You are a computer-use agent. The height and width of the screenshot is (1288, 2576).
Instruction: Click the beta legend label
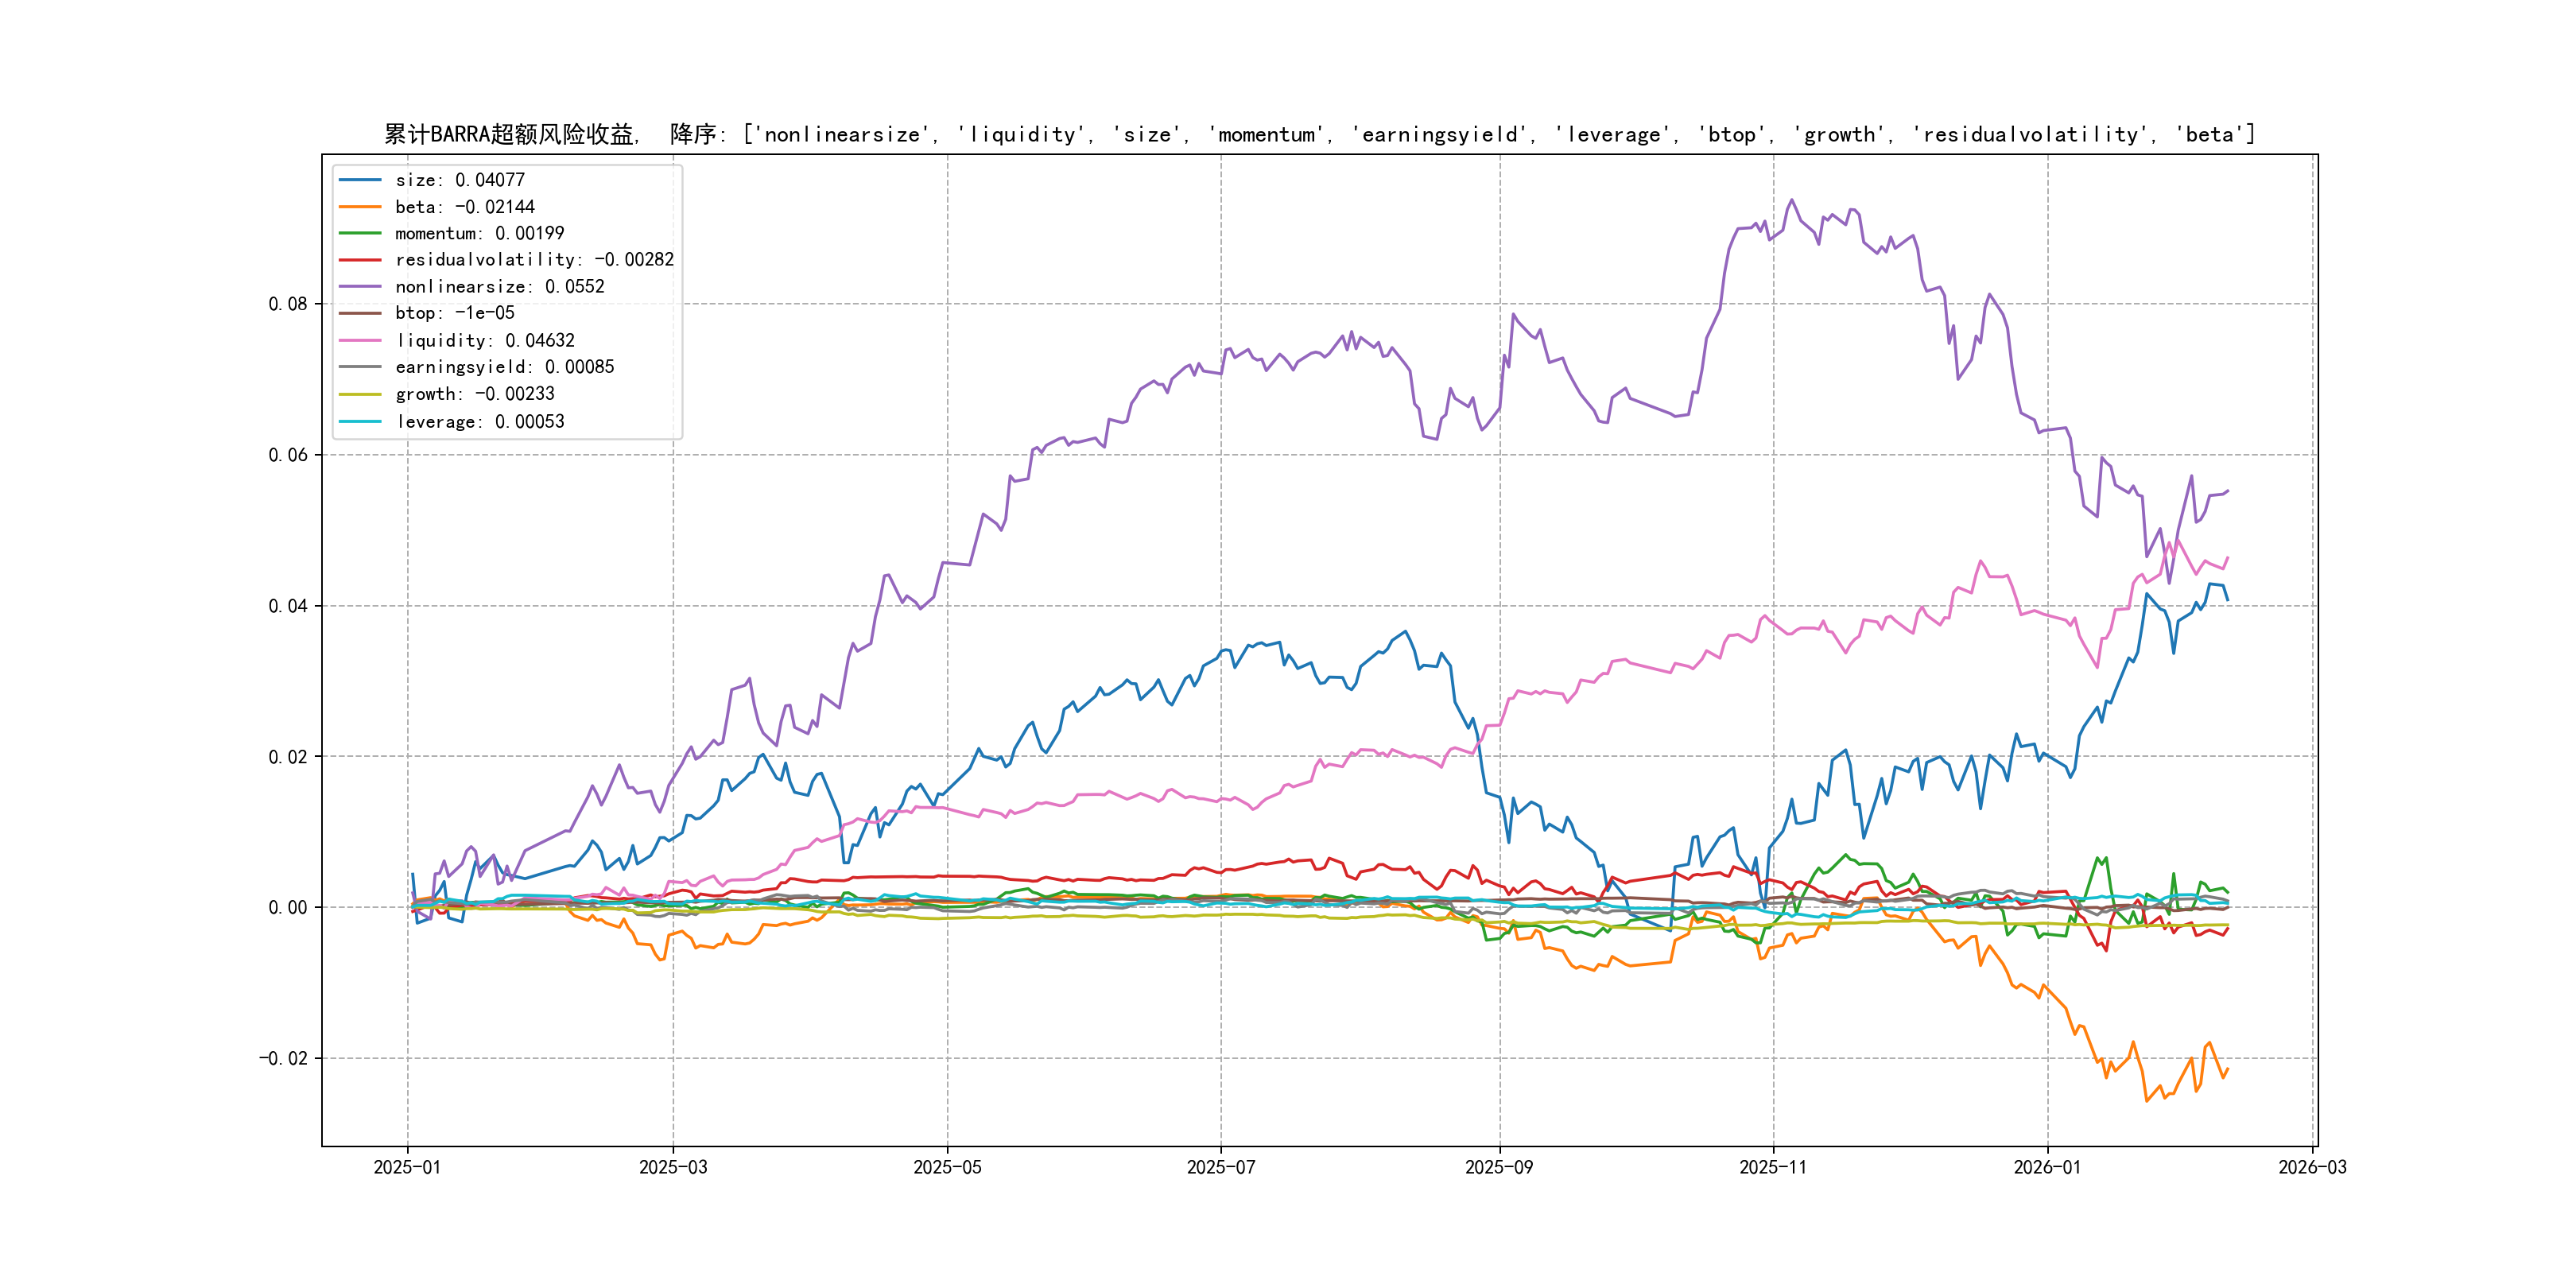pyautogui.click(x=464, y=207)
